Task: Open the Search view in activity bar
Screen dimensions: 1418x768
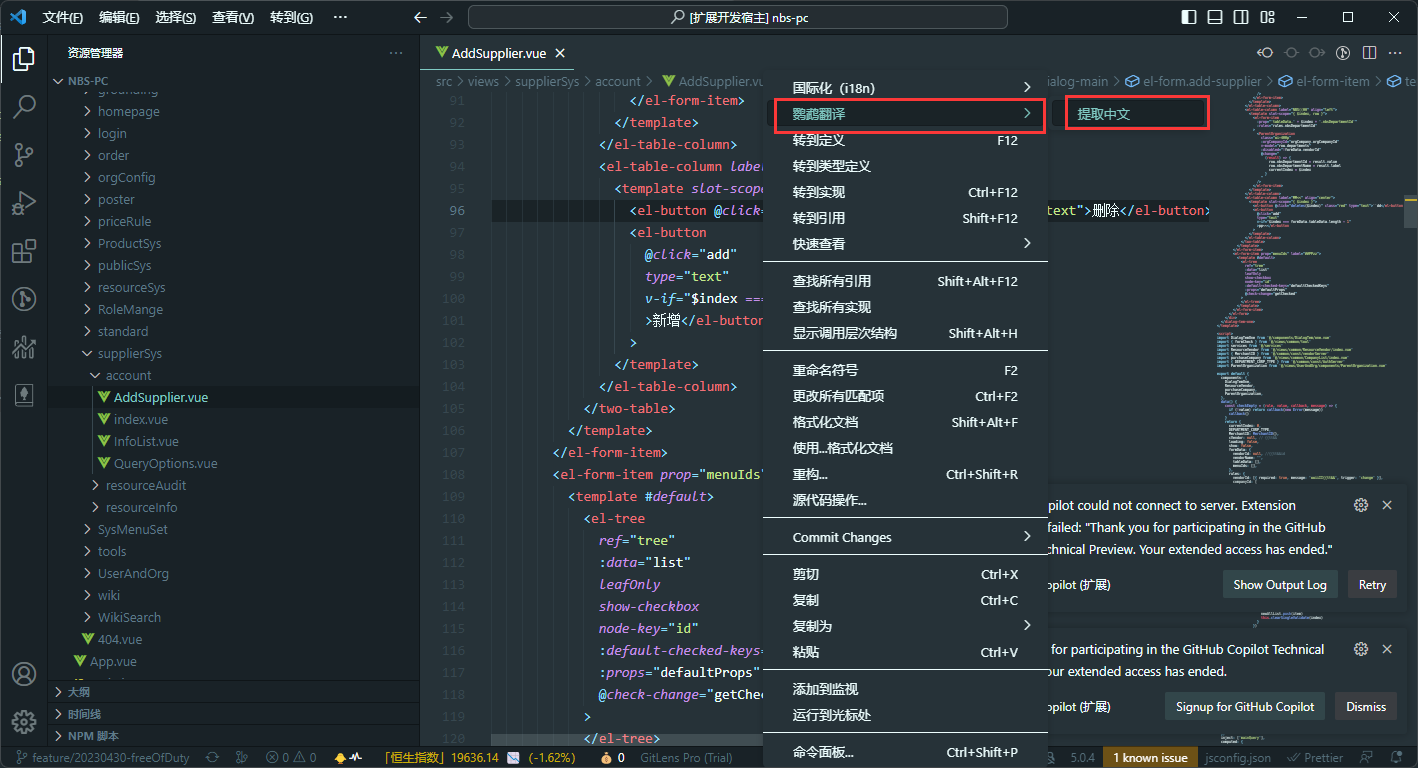Action: coord(24,106)
